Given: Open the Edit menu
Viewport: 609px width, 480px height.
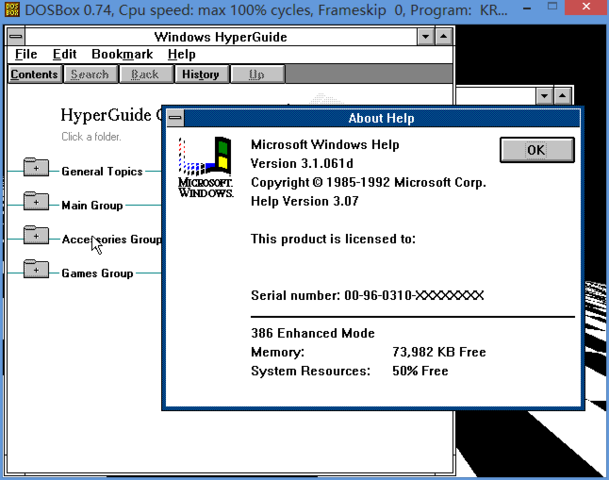Looking at the screenshot, I should click(64, 54).
